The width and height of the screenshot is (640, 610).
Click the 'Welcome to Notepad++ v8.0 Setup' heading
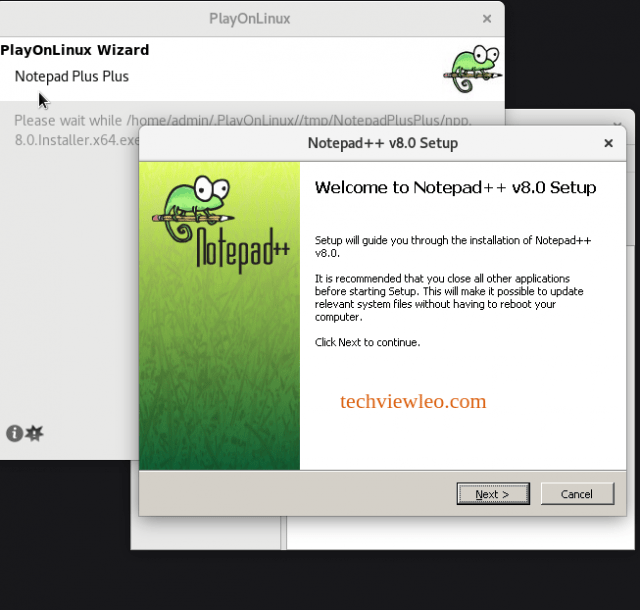455,187
